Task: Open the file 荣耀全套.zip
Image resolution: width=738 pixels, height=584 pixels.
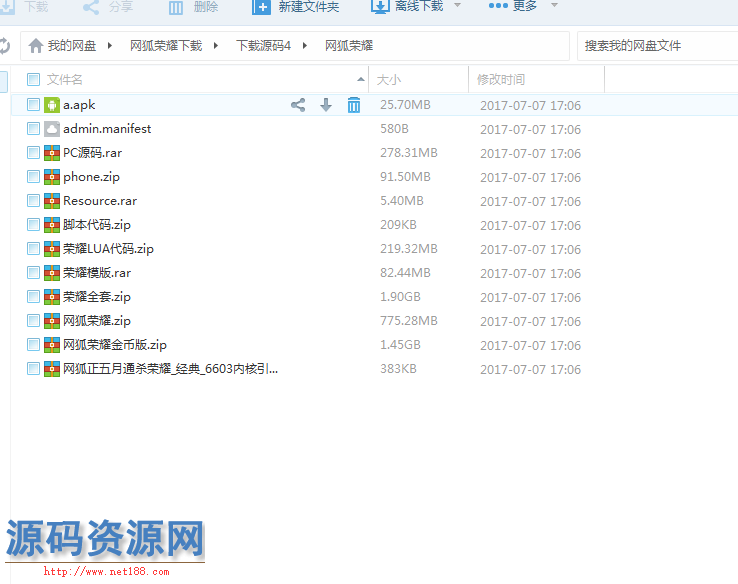Action: click(97, 297)
